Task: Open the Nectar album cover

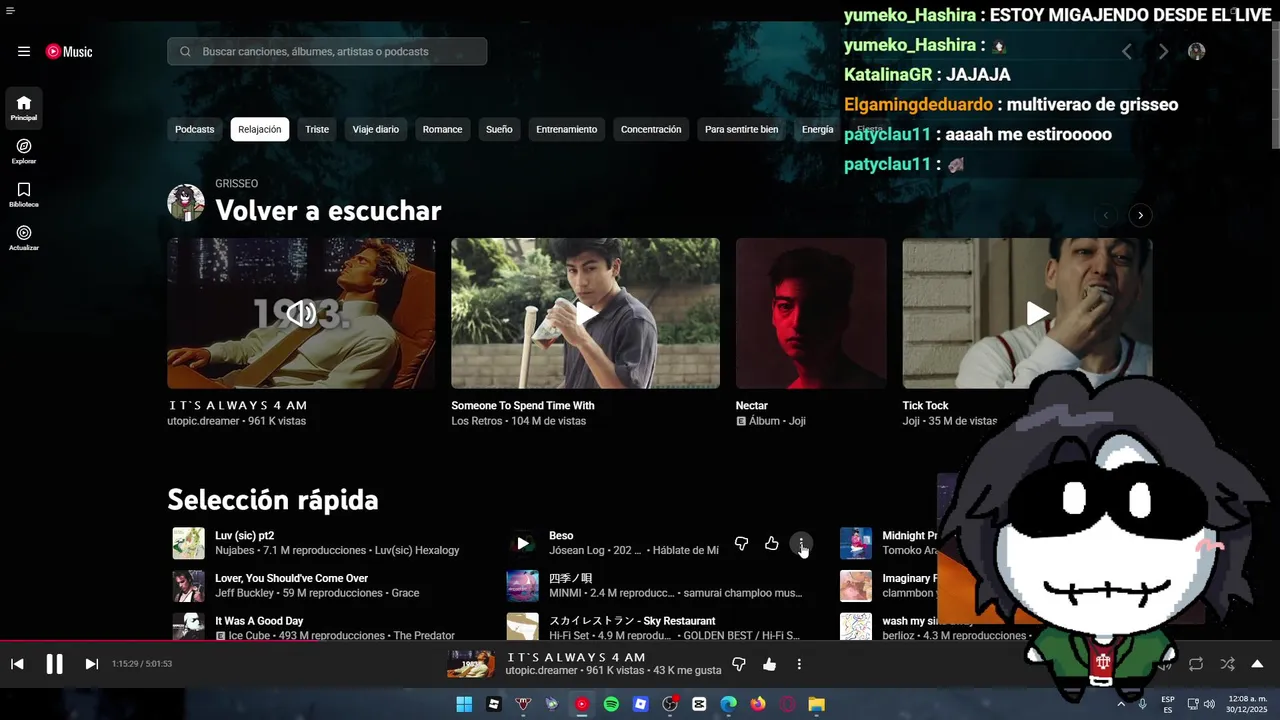Action: [x=811, y=313]
